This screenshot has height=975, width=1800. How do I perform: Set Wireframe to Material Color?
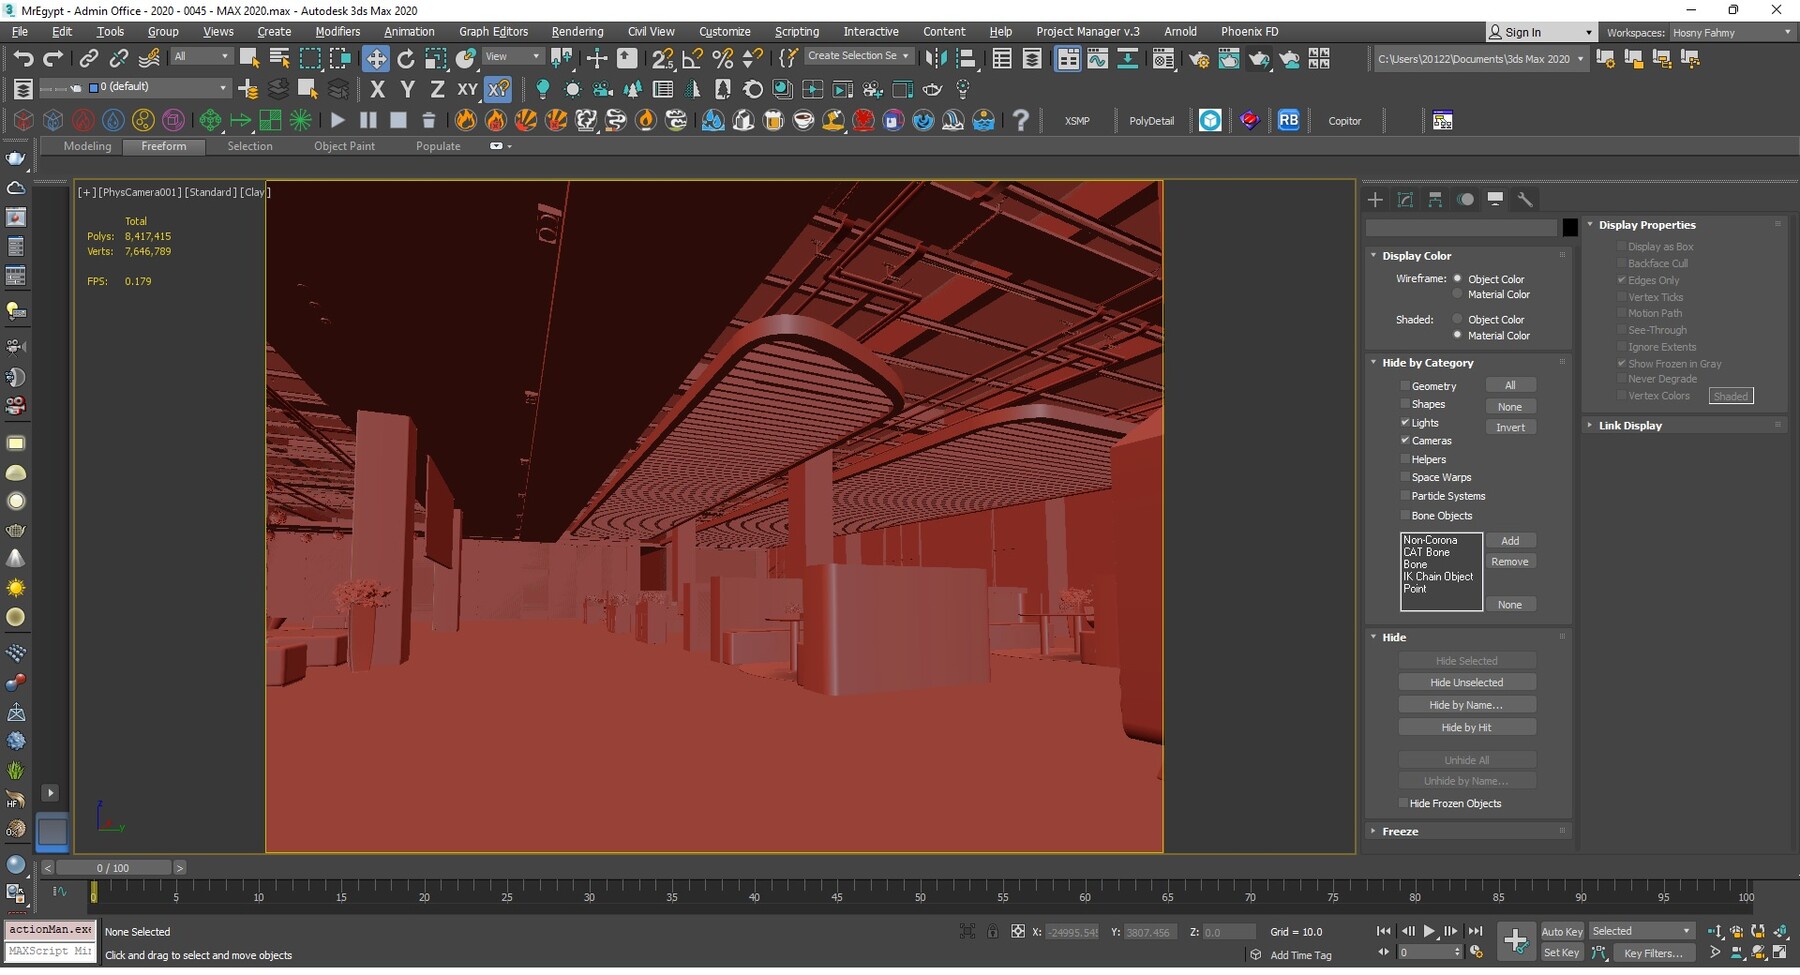click(x=1457, y=295)
